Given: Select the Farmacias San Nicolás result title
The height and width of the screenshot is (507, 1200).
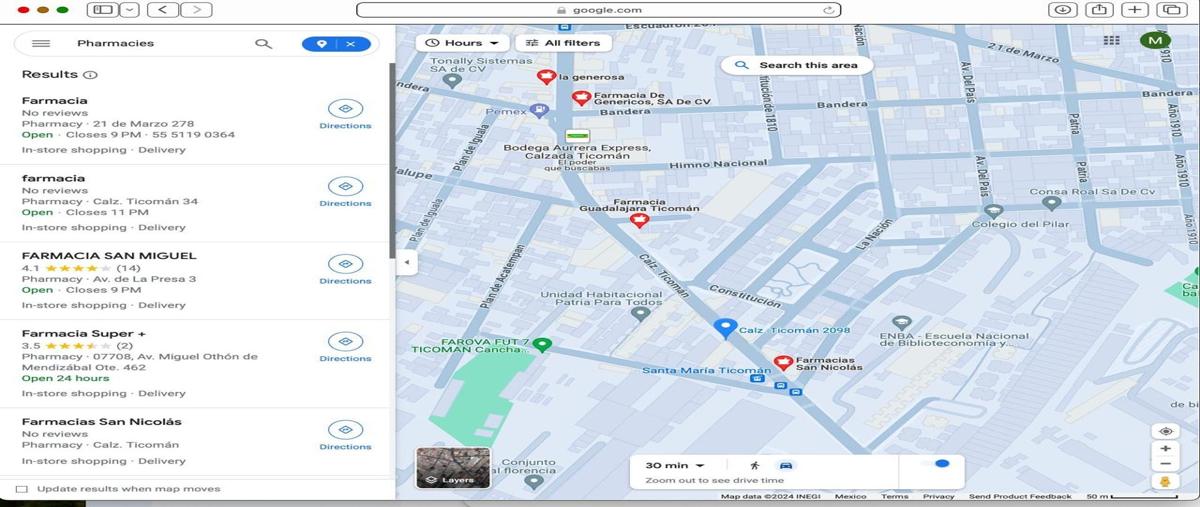Looking at the screenshot, I should (102, 422).
